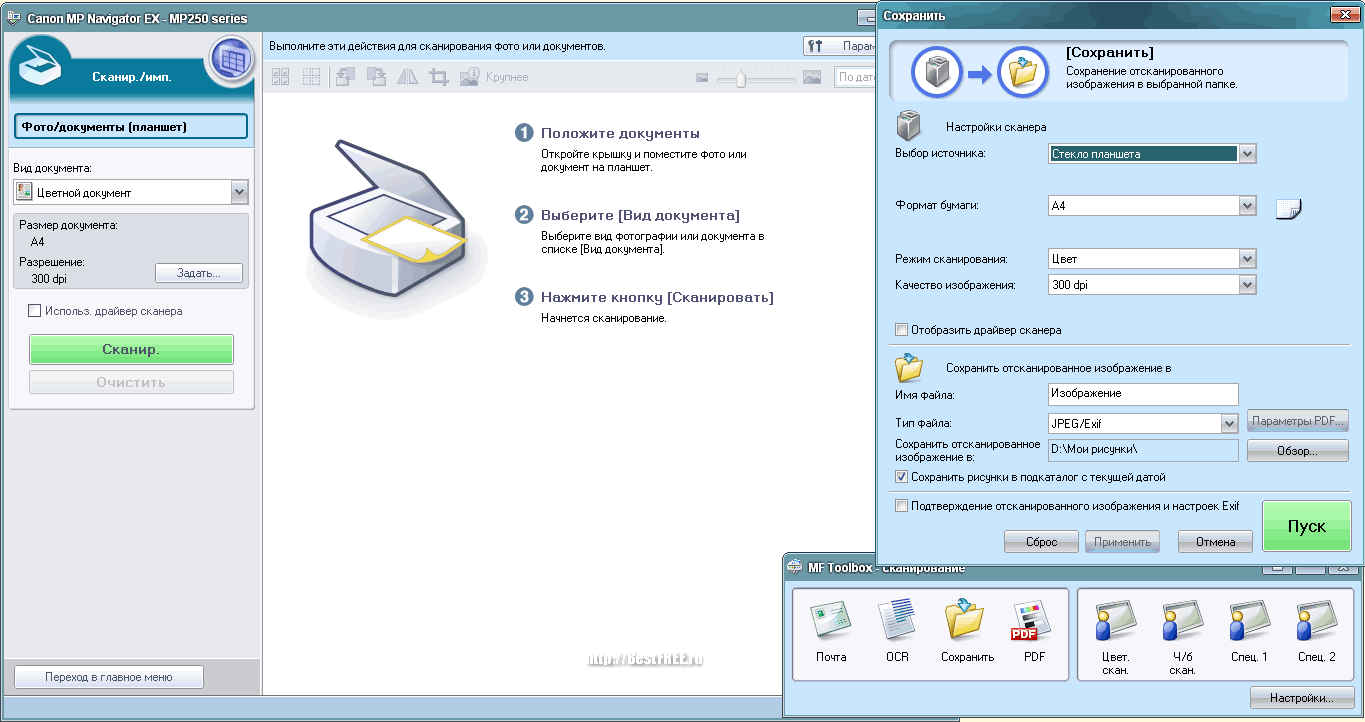
Task: Open Настройки... in MF Toolbox
Action: point(1302,697)
